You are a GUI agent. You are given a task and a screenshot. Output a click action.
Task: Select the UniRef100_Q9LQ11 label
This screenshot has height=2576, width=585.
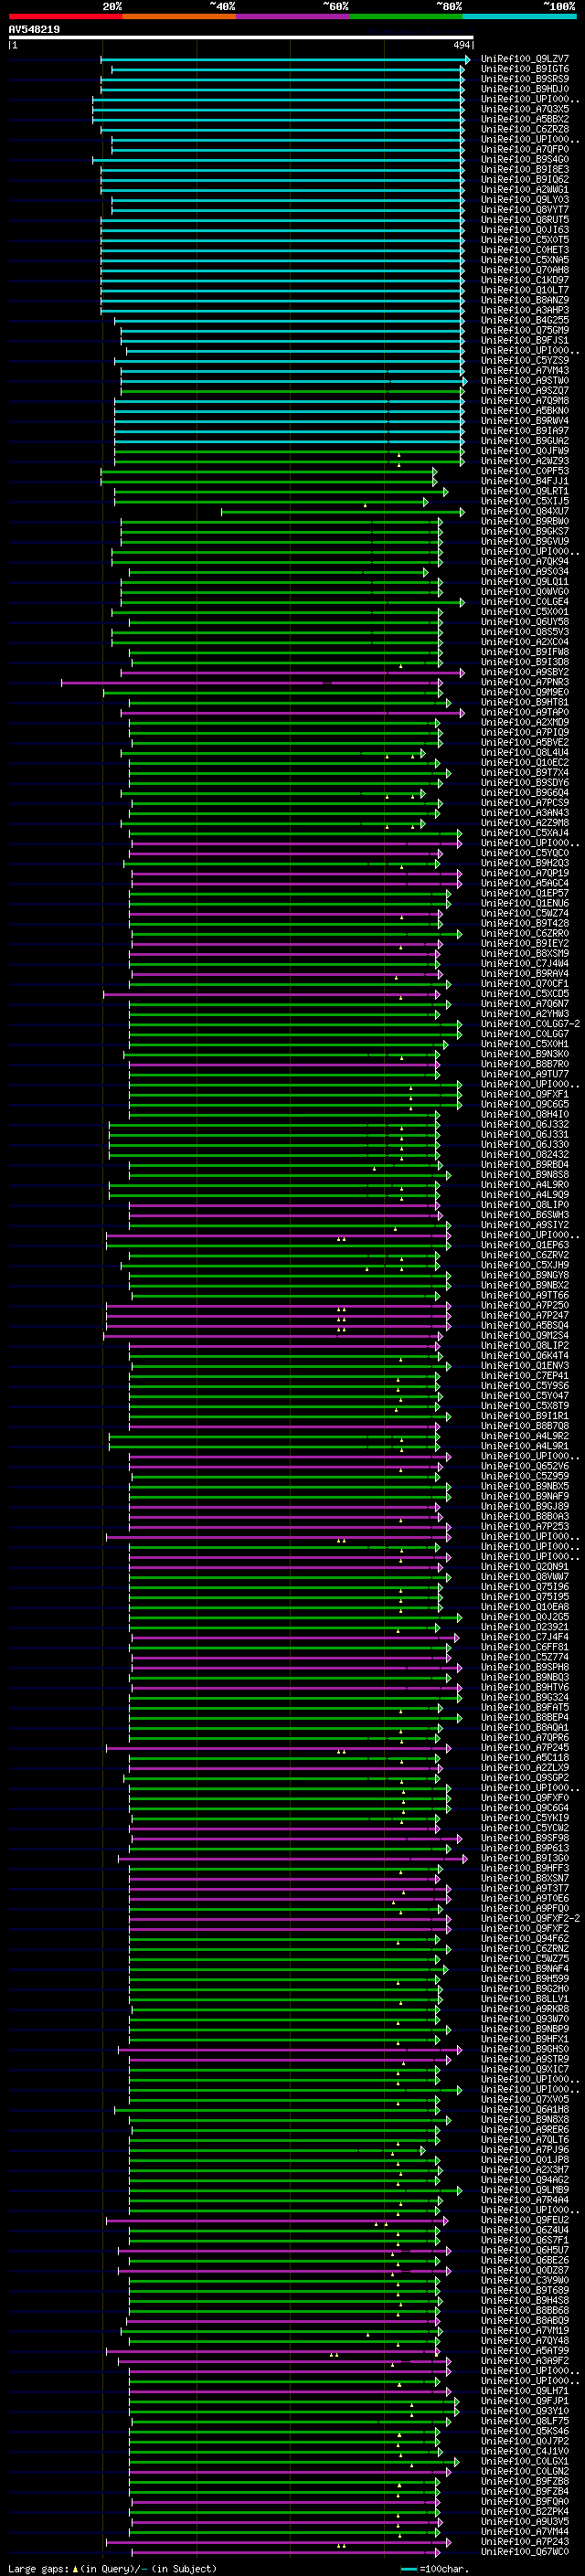pyautogui.click(x=525, y=582)
